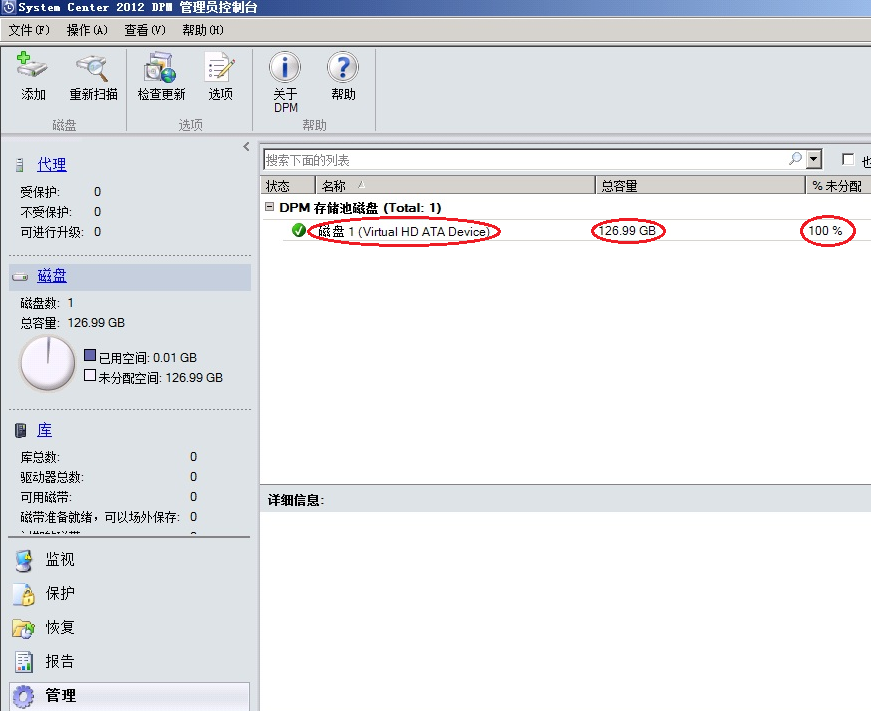Sort by 状态 column header
The image size is (871, 711).
point(288,186)
